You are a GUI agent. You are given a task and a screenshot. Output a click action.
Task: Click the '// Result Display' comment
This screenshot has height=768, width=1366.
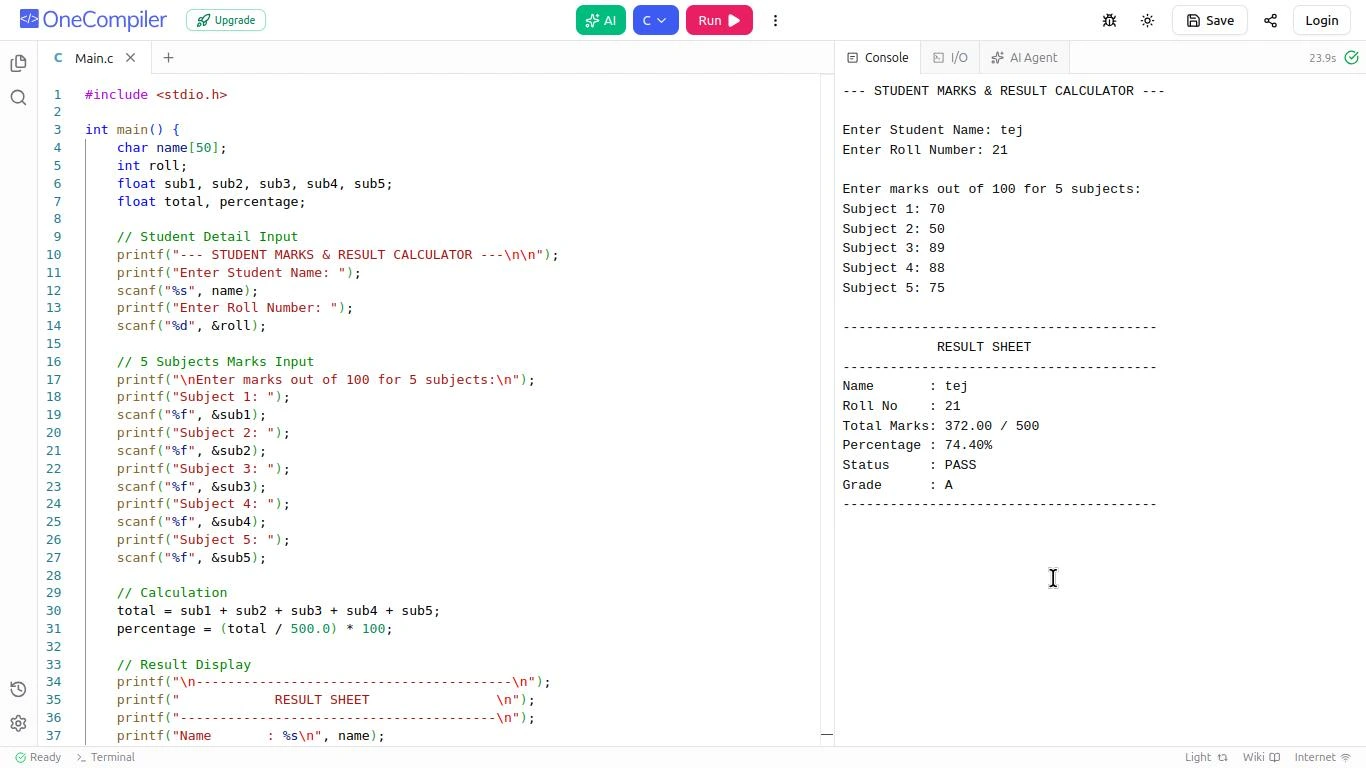[x=184, y=665]
